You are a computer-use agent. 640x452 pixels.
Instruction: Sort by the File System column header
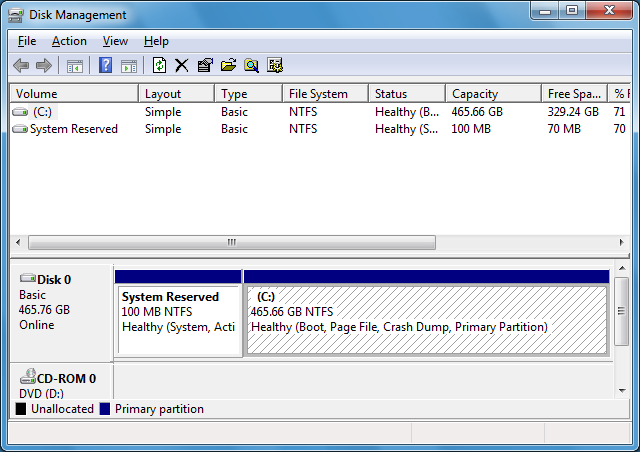tap(326, 94)
